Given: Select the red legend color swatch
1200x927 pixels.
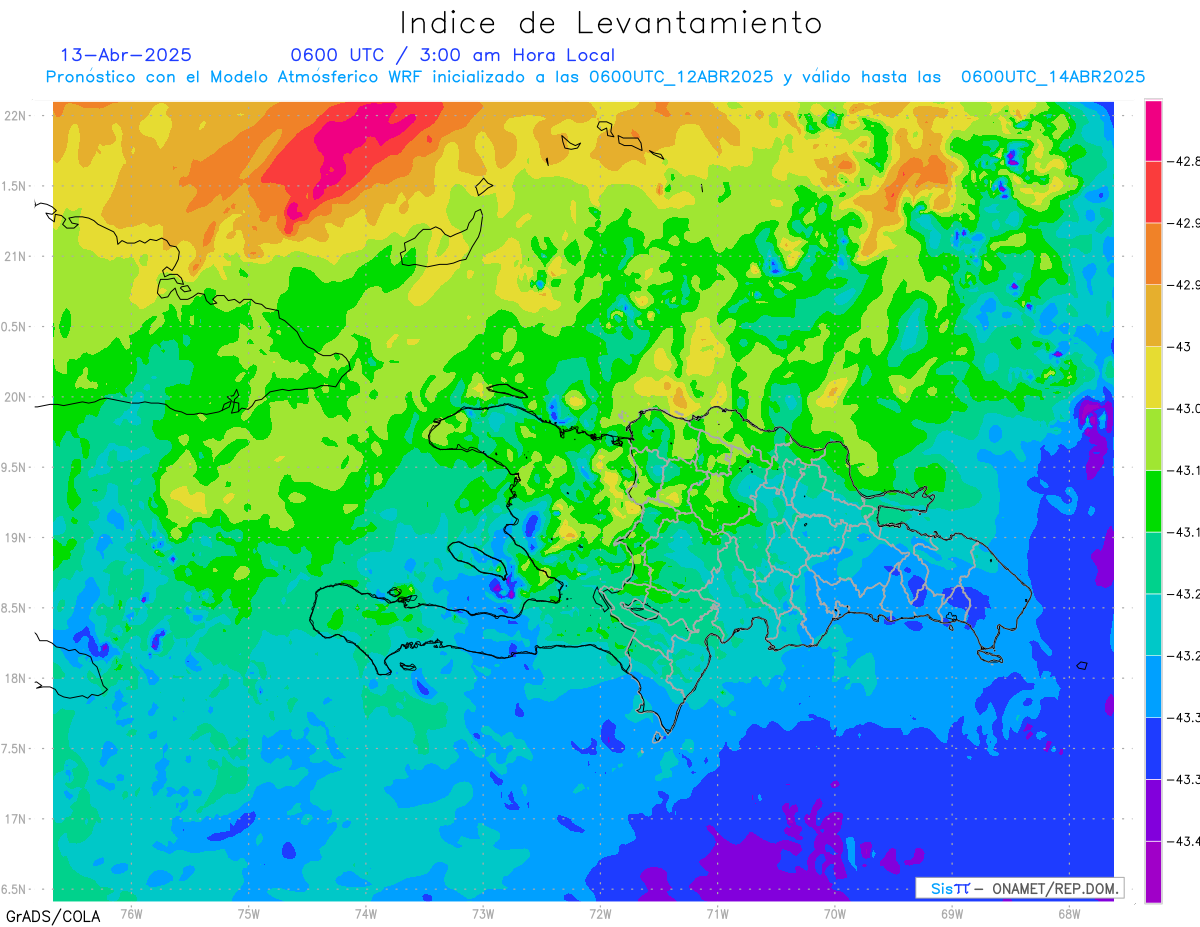Looking at the screenshot, I should (1153, 191).
